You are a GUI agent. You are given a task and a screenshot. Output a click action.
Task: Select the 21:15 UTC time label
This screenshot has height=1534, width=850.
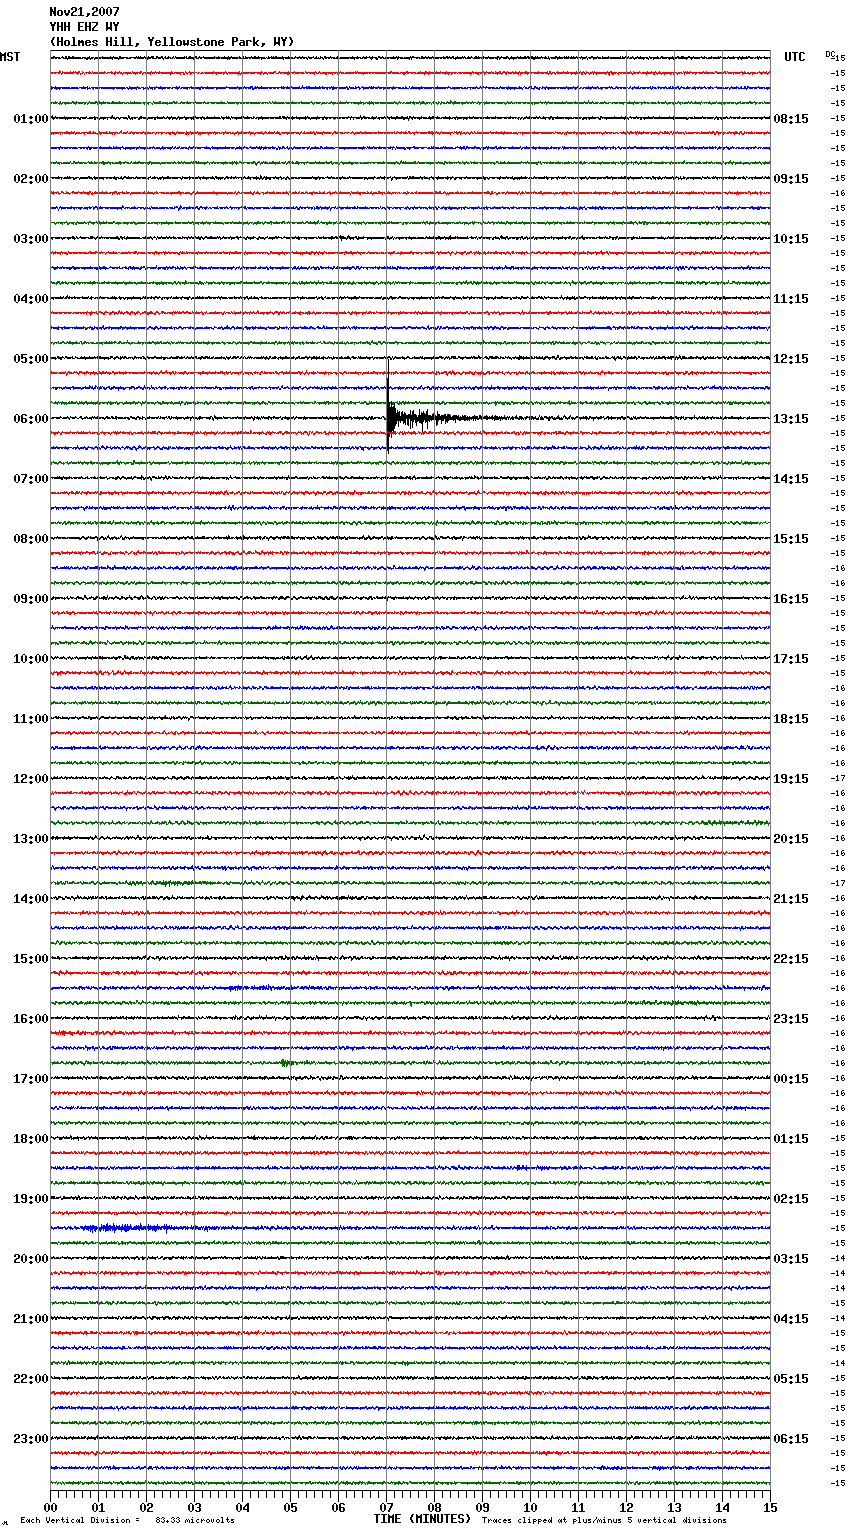791,899
